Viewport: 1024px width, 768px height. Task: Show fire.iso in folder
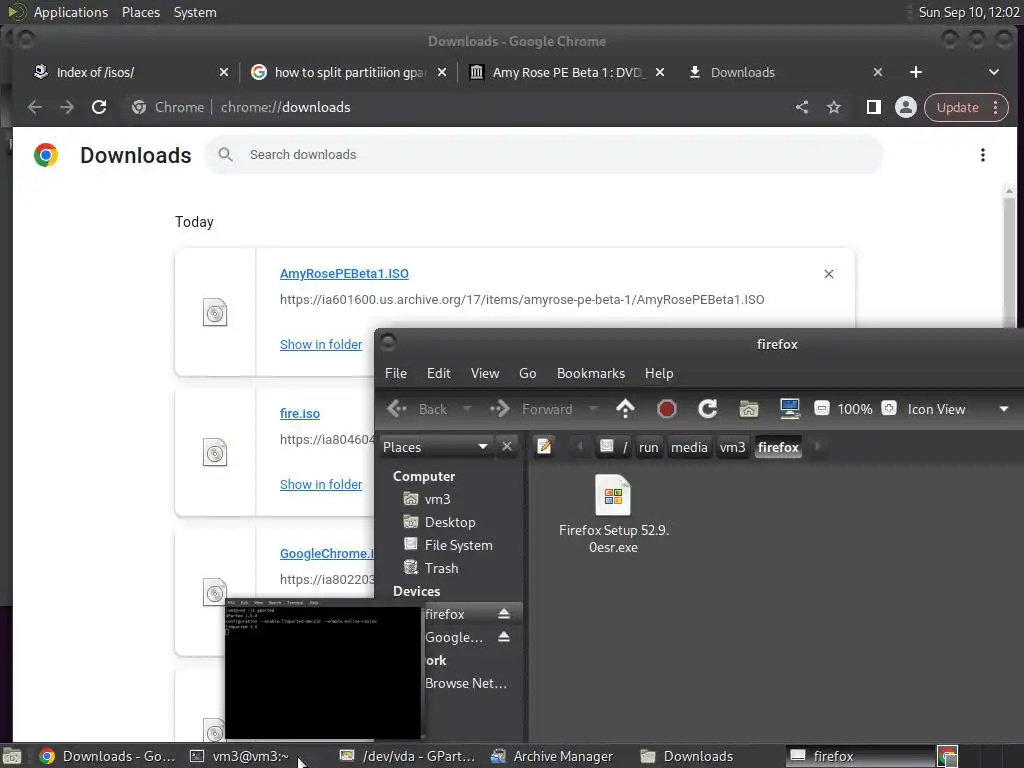pos(321,485)
